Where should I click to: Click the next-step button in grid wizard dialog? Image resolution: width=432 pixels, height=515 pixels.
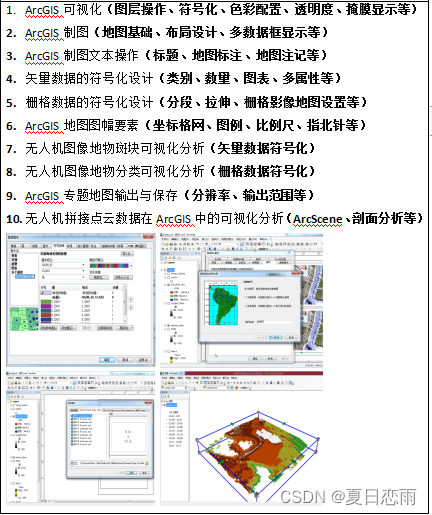[276, 337]
